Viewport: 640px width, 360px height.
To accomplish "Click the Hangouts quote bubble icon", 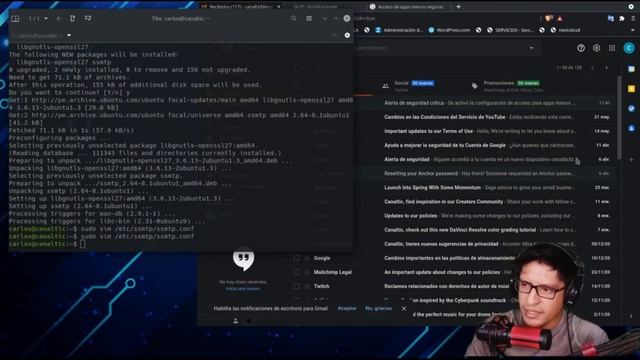I will click(243, 259).
